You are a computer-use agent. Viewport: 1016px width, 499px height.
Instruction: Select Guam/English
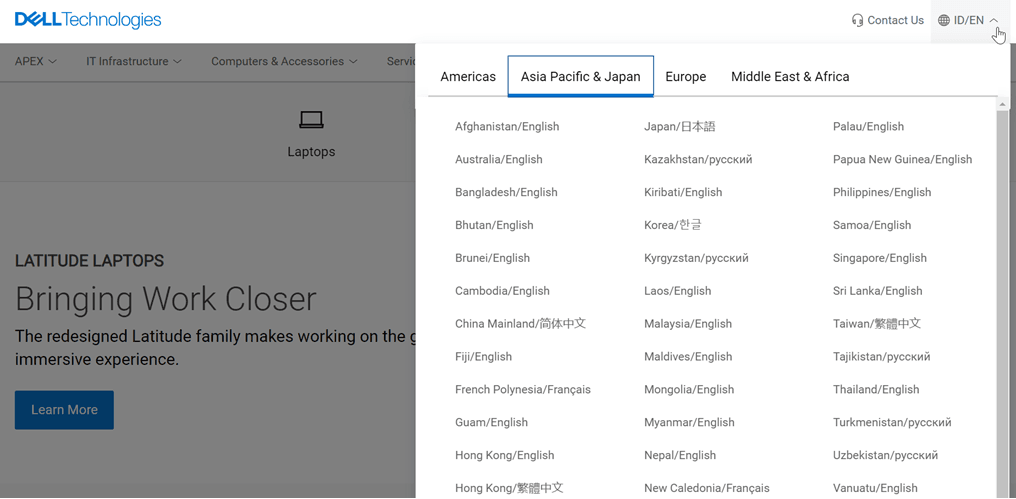click(491, 423)
